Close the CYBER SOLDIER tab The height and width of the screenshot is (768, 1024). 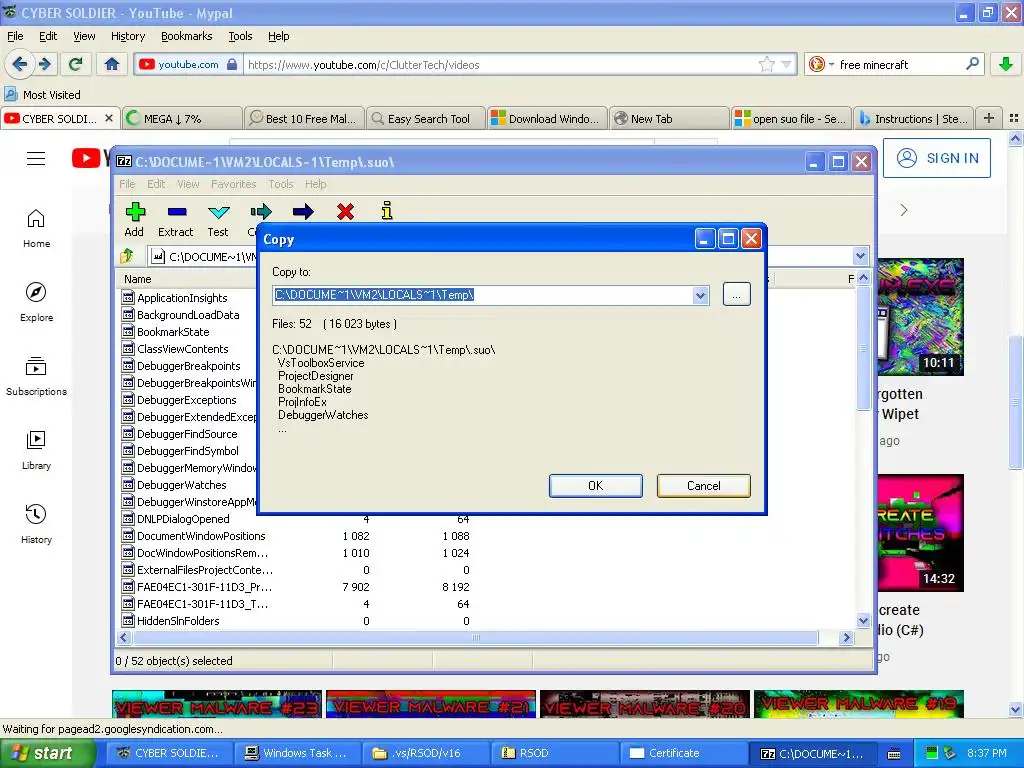tap(109, 118)
